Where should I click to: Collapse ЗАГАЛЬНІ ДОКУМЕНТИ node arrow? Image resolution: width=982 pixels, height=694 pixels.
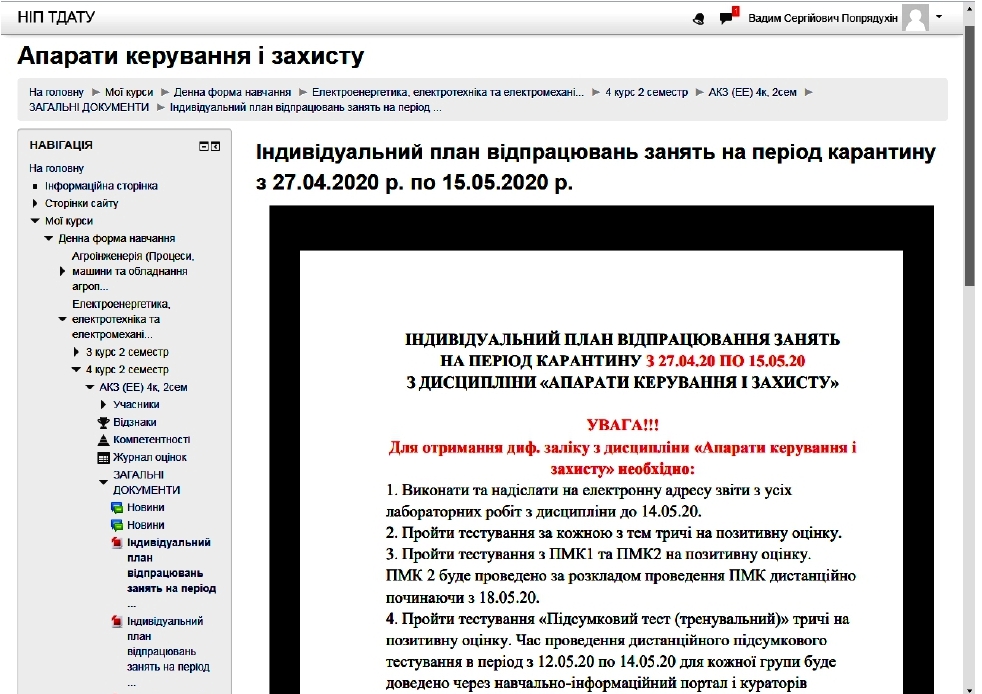pos(104,482)
